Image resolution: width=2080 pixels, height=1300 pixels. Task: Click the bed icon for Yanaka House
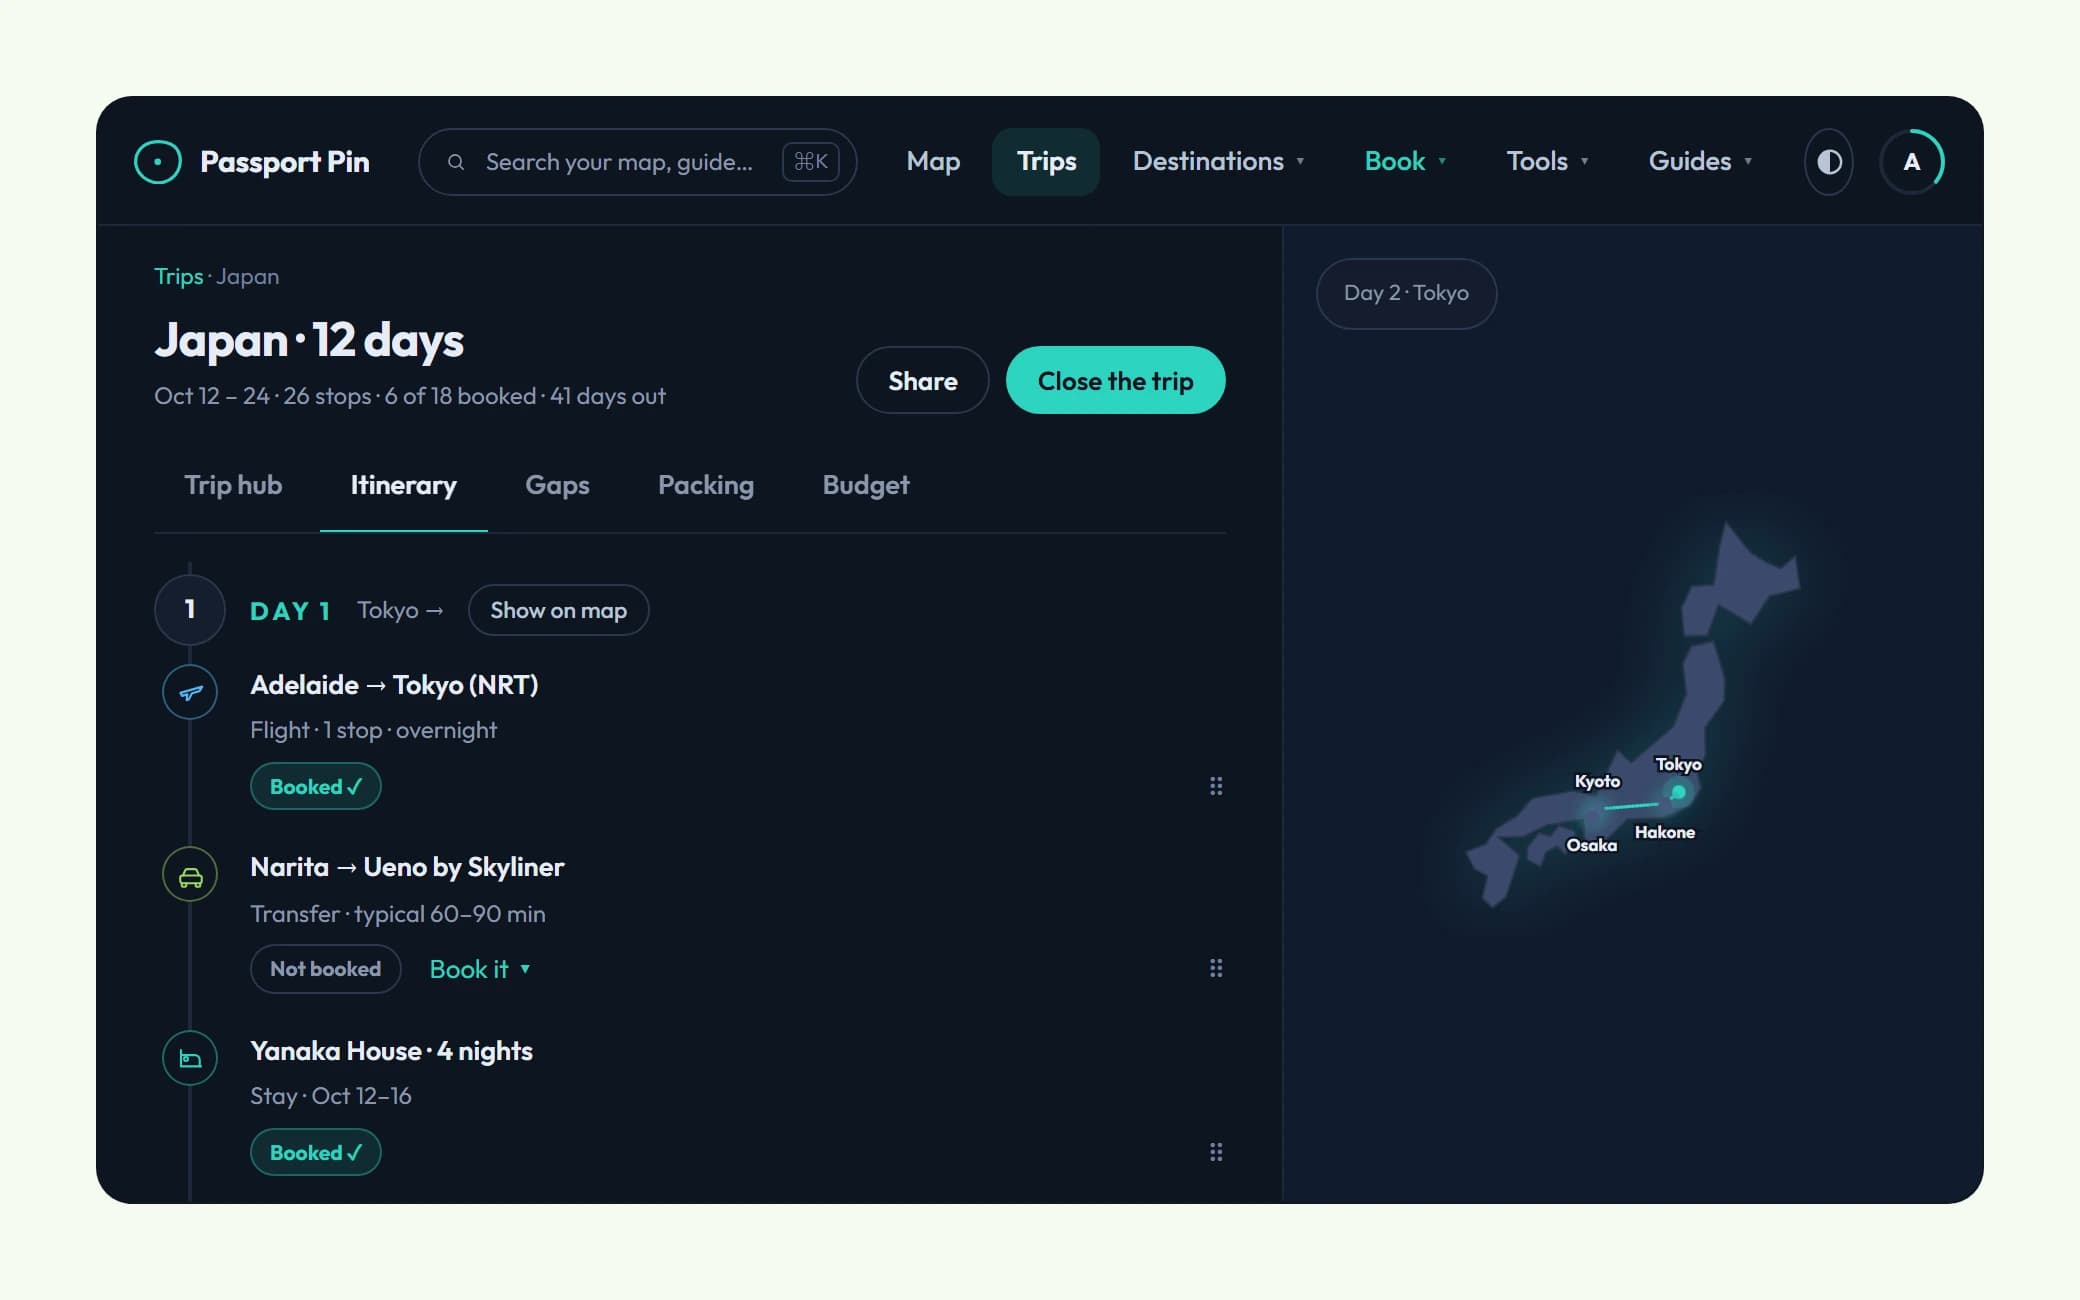tap(190, 1058)
